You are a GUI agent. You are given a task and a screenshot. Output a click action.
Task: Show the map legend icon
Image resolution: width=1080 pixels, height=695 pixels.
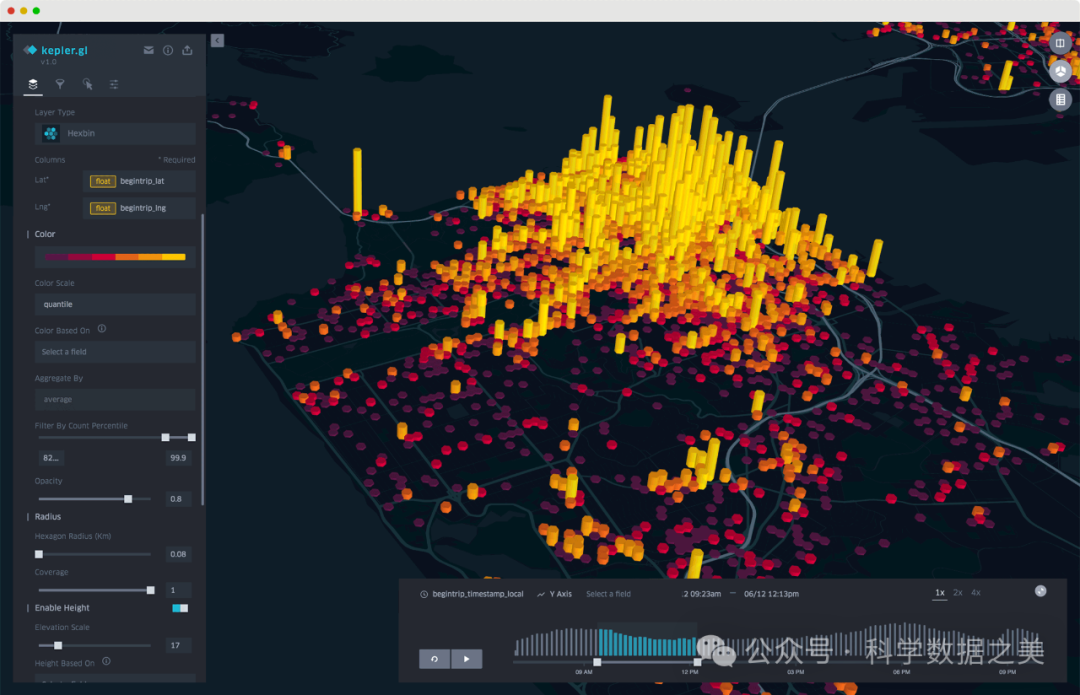(x=1060, y=100)
